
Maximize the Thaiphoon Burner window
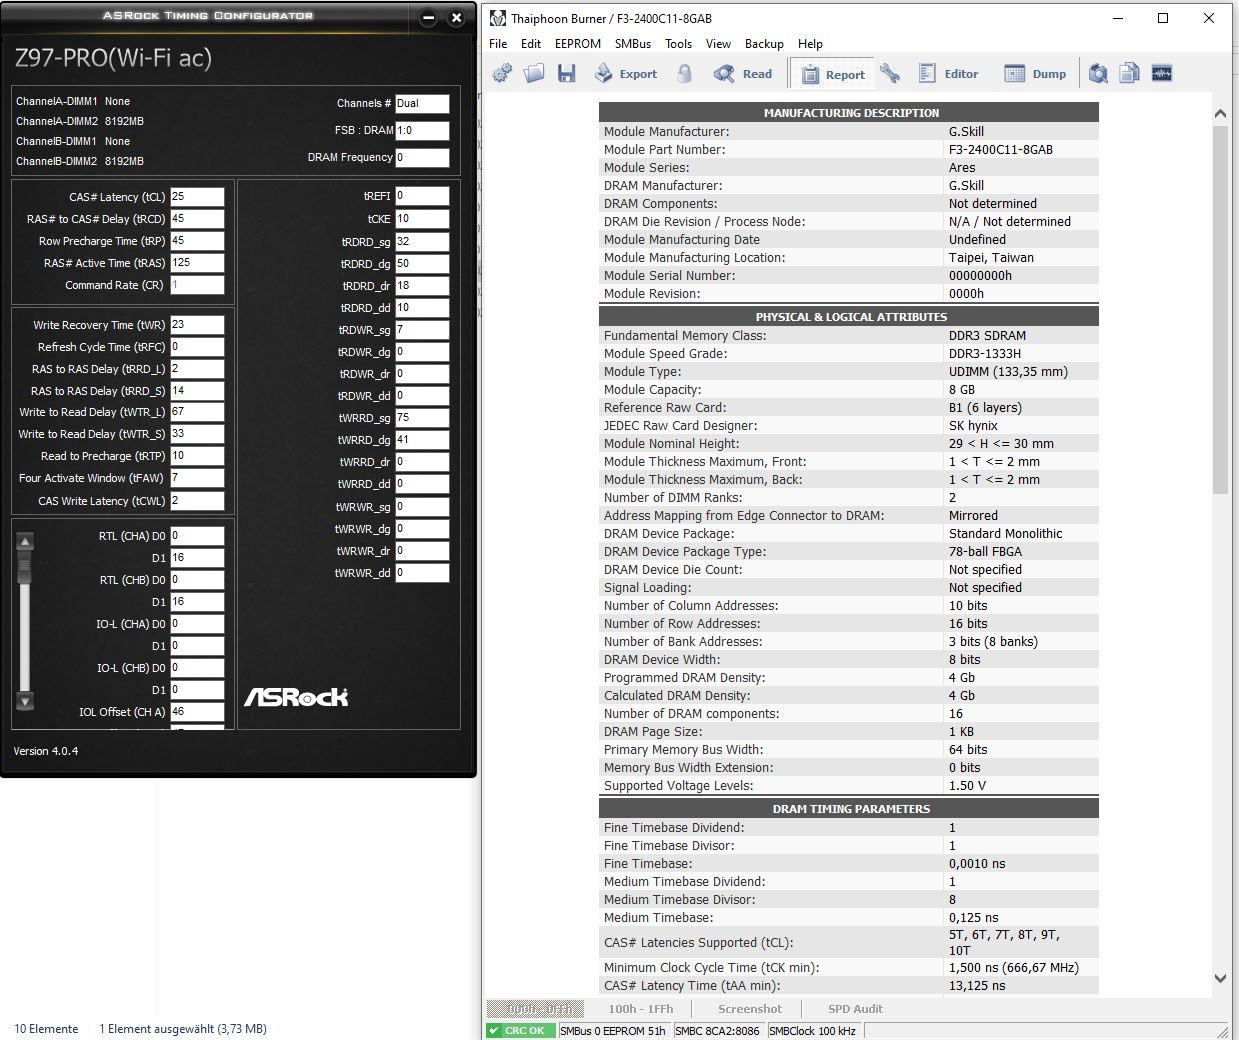tap(1163, 18)
